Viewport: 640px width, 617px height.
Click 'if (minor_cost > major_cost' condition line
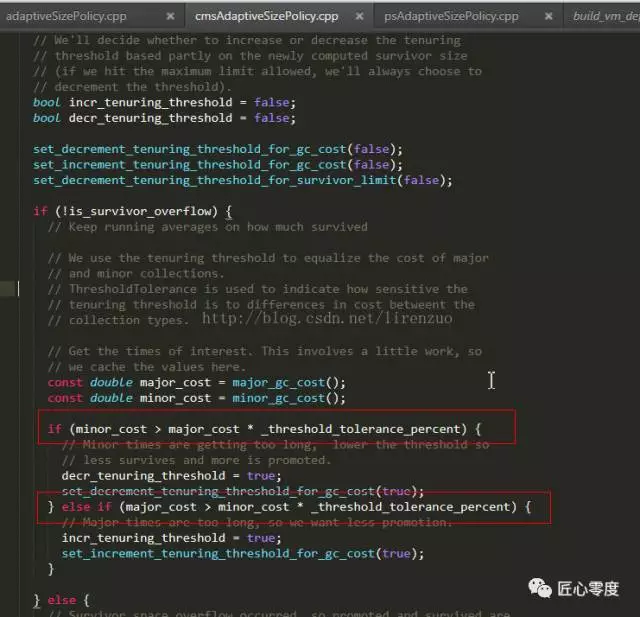(x=264, y=429)
